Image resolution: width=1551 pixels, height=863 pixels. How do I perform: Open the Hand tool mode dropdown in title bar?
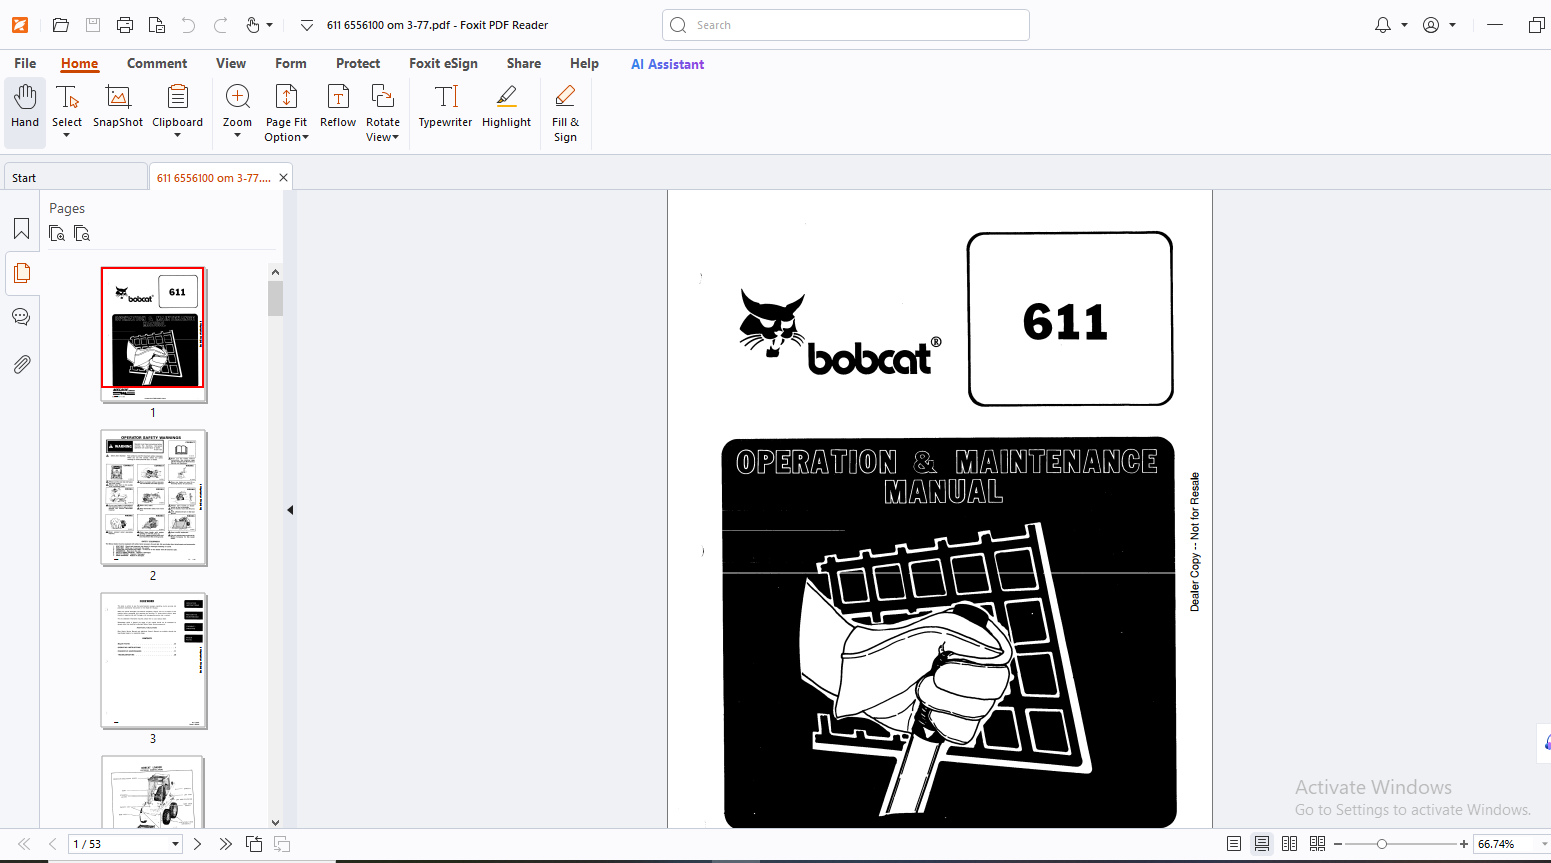tap(270, 25)
